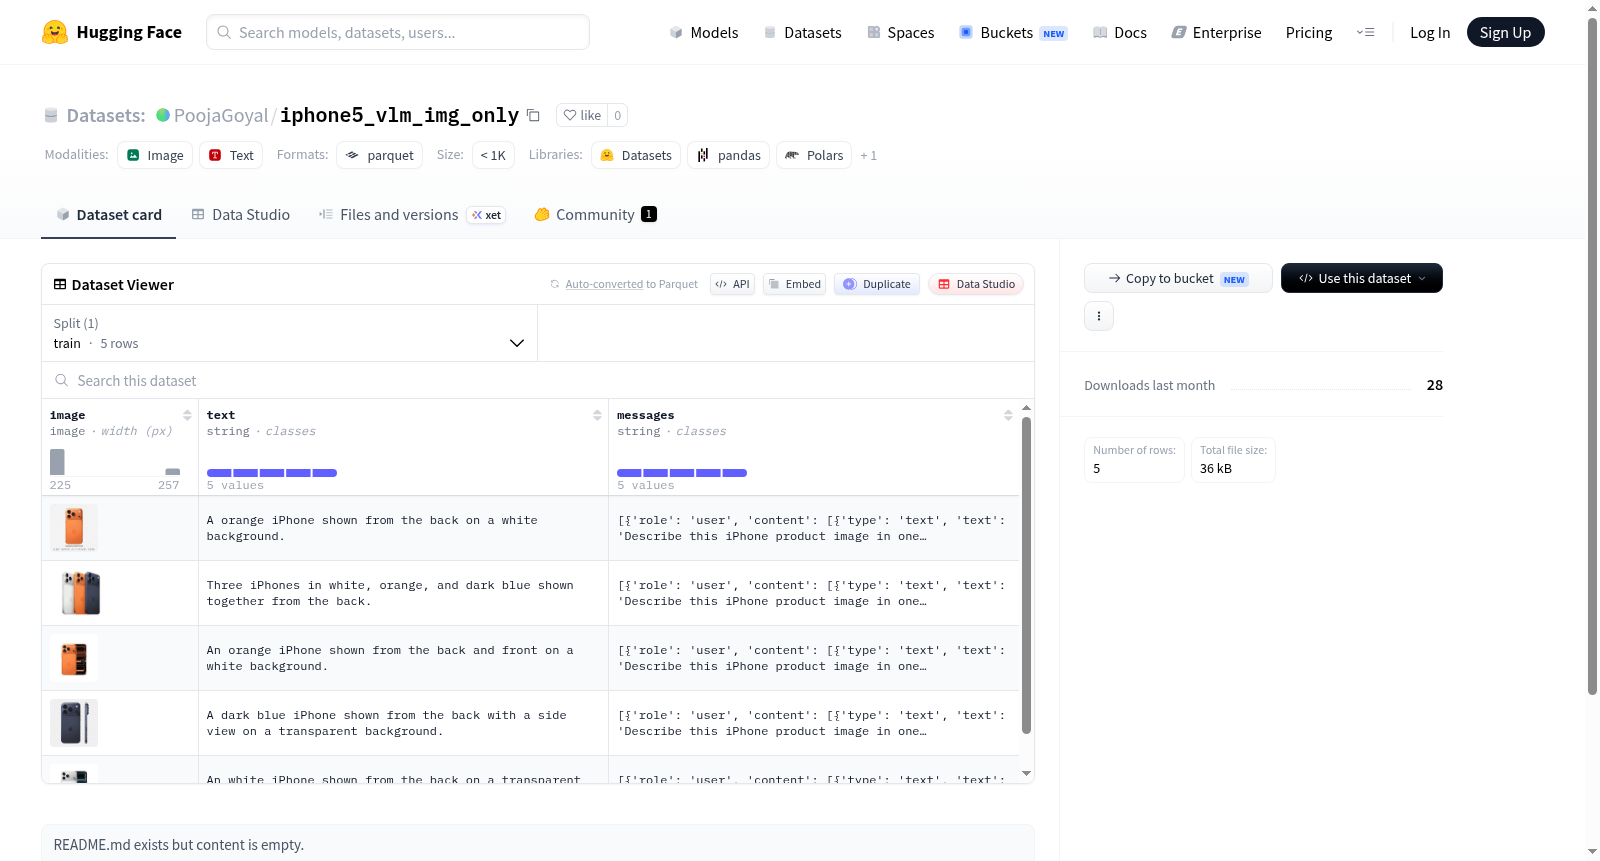This screenshot has height=861, width=1600.
Task: Open the three-dot more options button
Action: click(x=1099, y=316)
